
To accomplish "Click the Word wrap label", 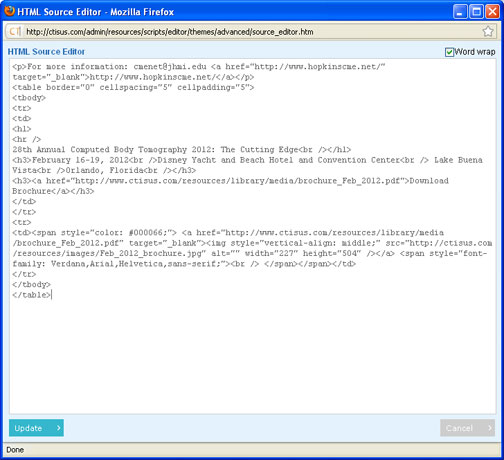I will click(475, 52).
